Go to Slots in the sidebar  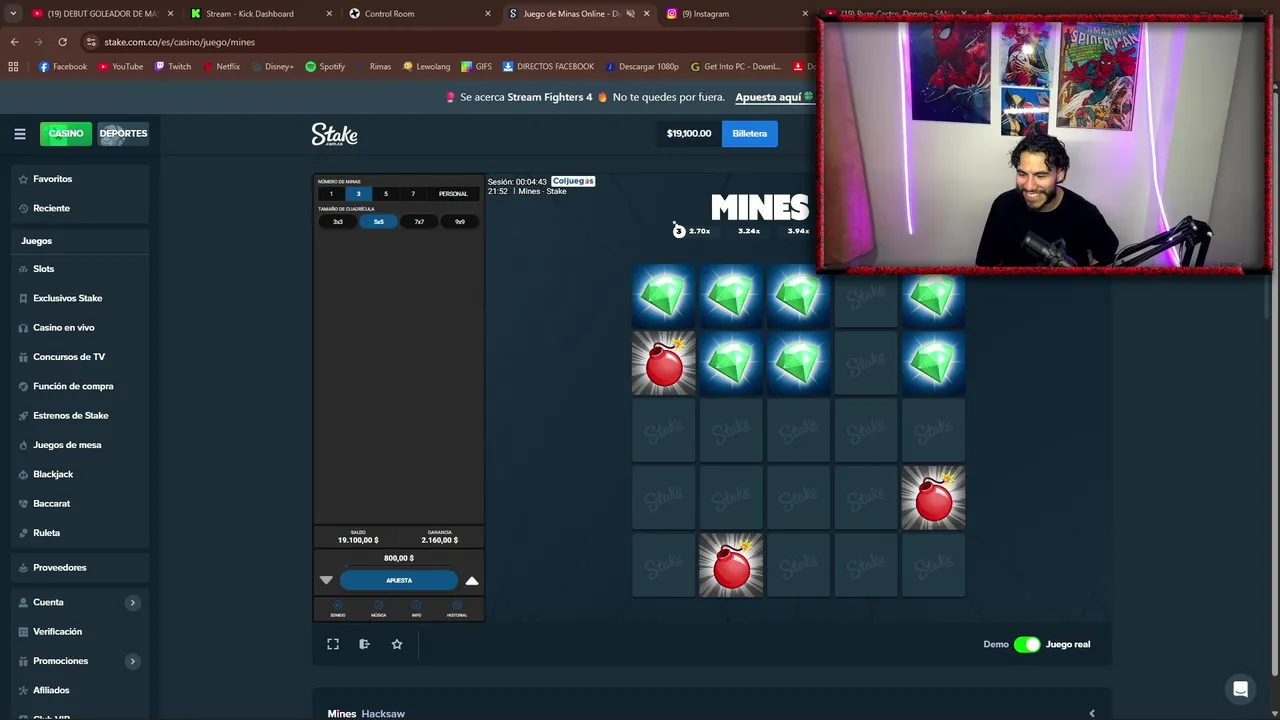[x=43, y=269]
